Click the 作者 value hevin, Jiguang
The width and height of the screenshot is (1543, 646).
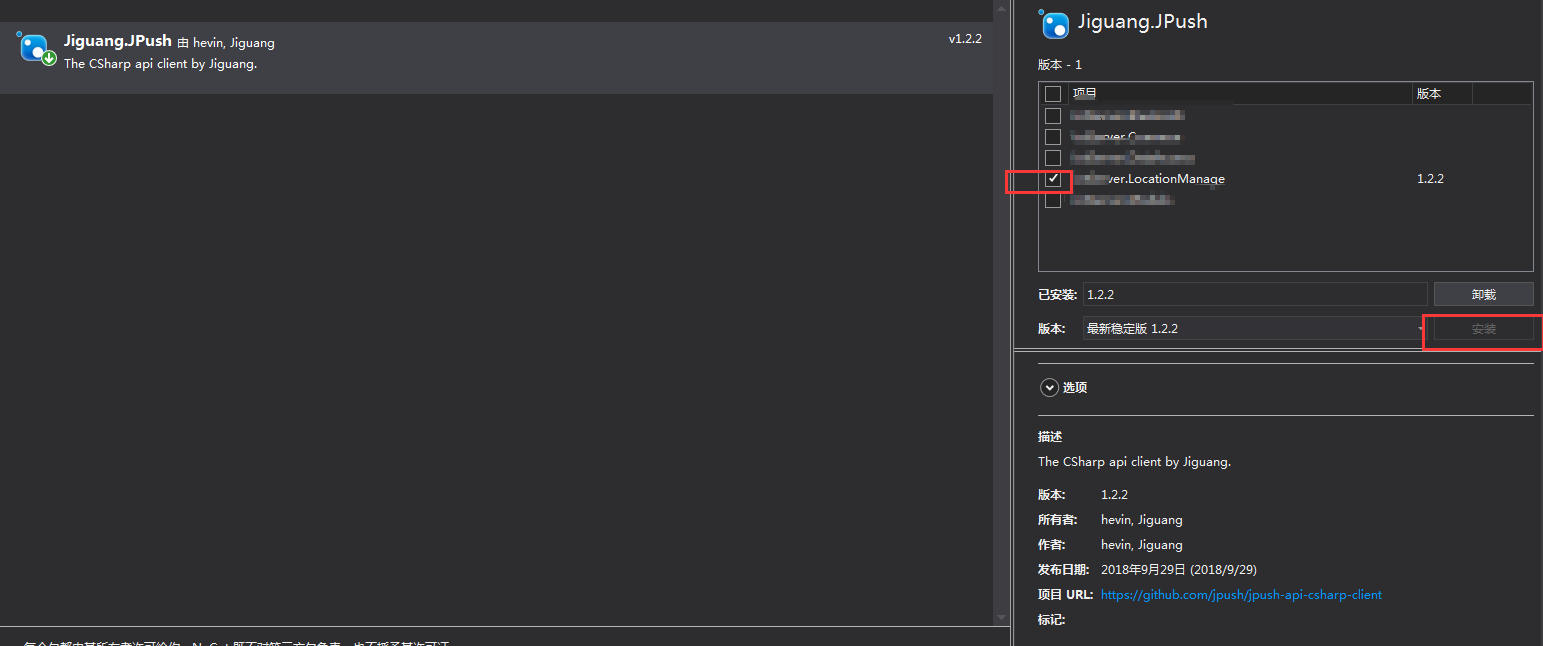tap(1142, 545)
